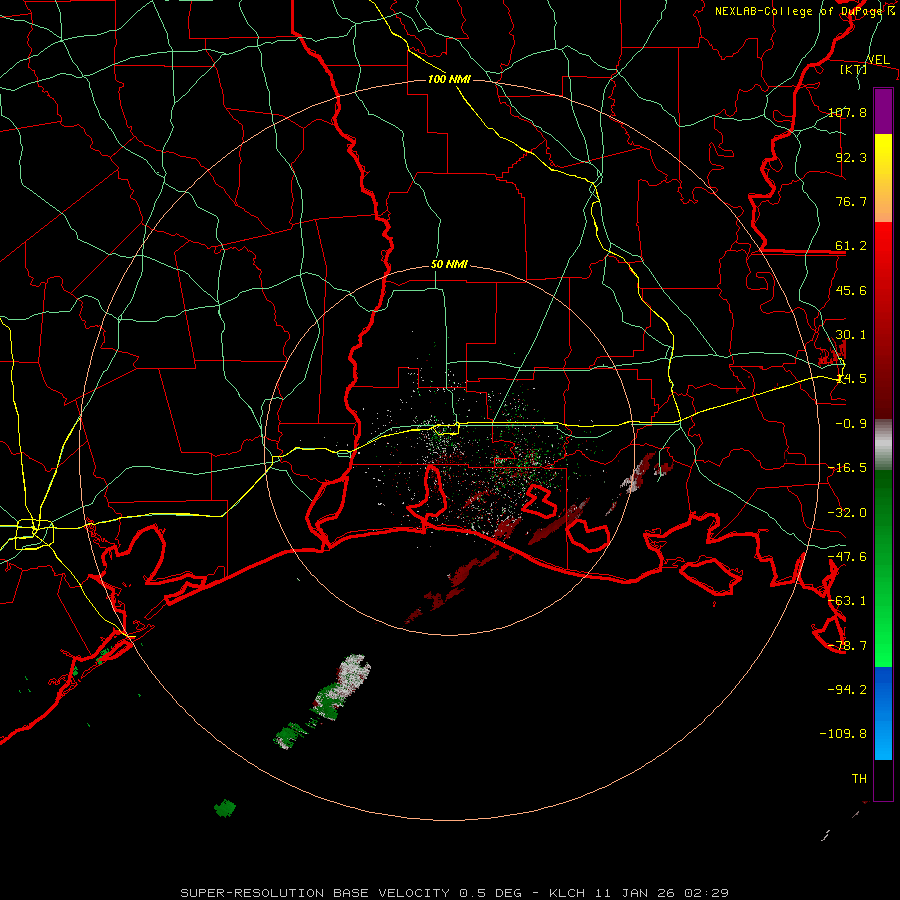The image size is (900, 900).
Task: Pick the blue segment of the color bar
Action: click(883, 713)
